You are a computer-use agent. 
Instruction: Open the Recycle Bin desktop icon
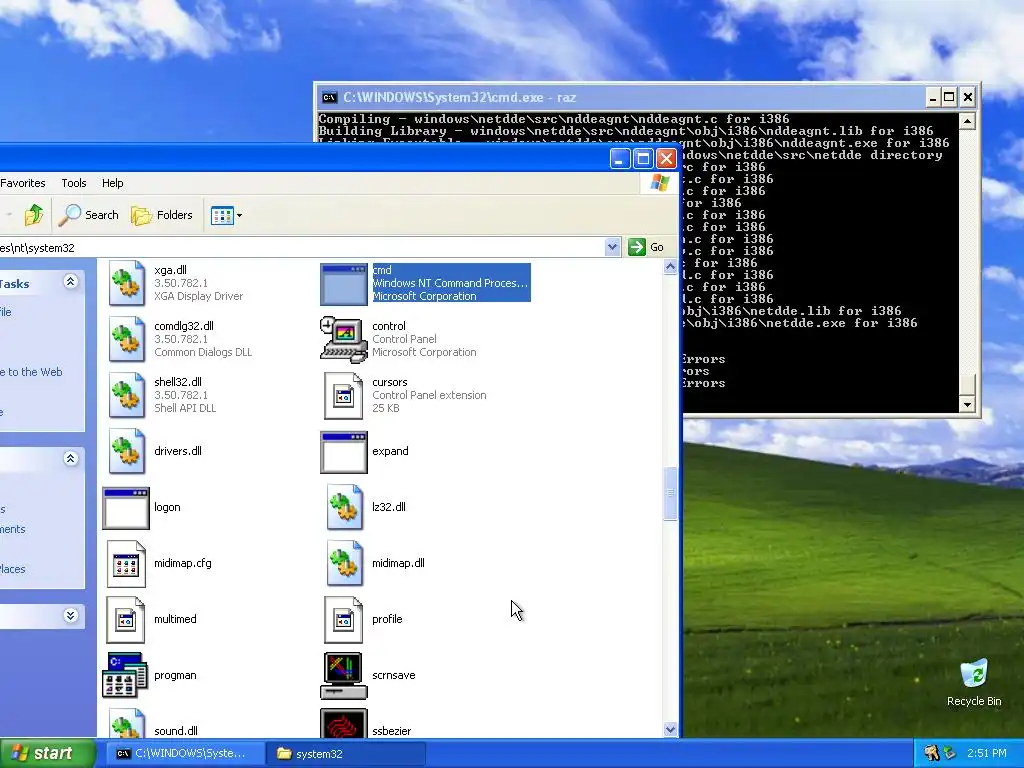point(974,682)
